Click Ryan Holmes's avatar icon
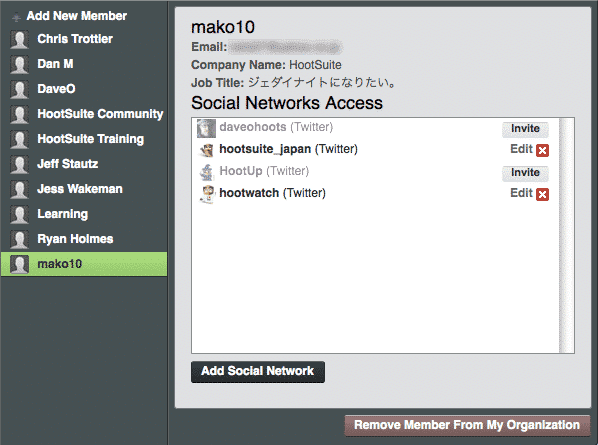598x445 pixels. coord(19,239)
